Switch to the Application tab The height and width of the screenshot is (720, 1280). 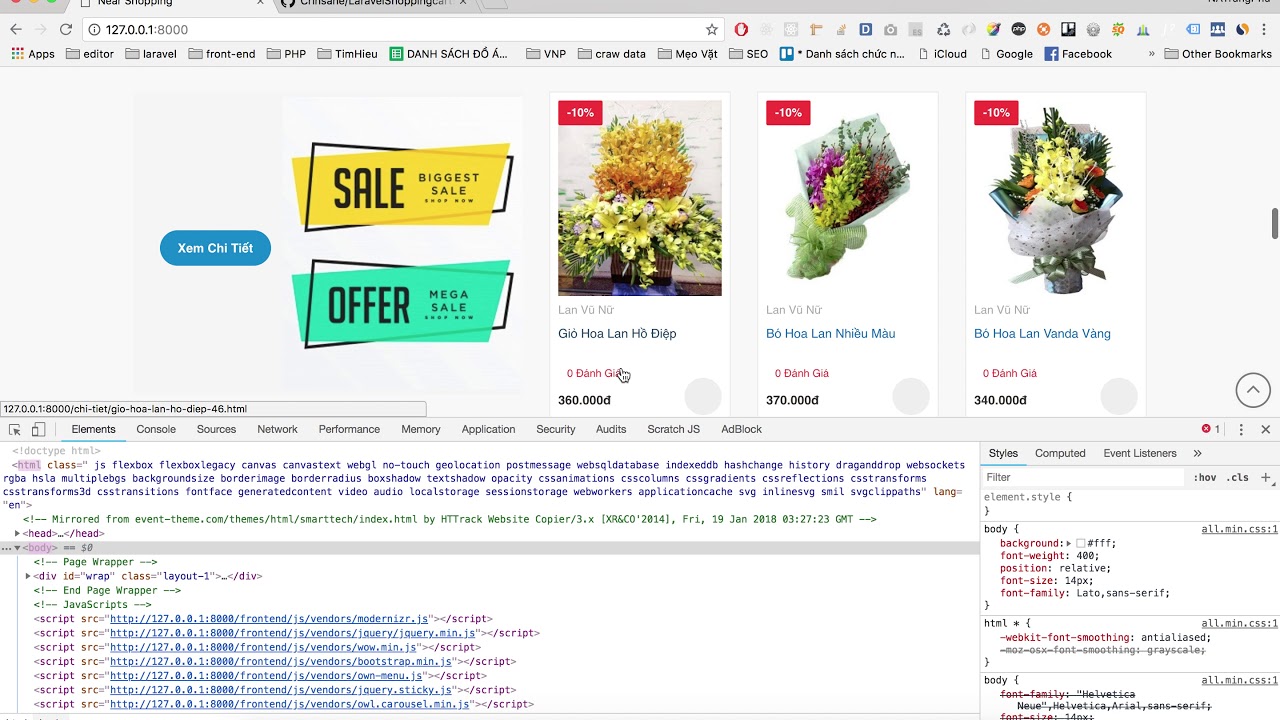click(488, 429)
